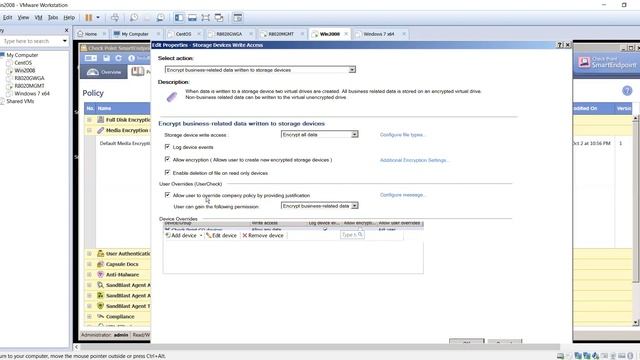
Task: Switch to the Home tab
Action: [91, 34]
